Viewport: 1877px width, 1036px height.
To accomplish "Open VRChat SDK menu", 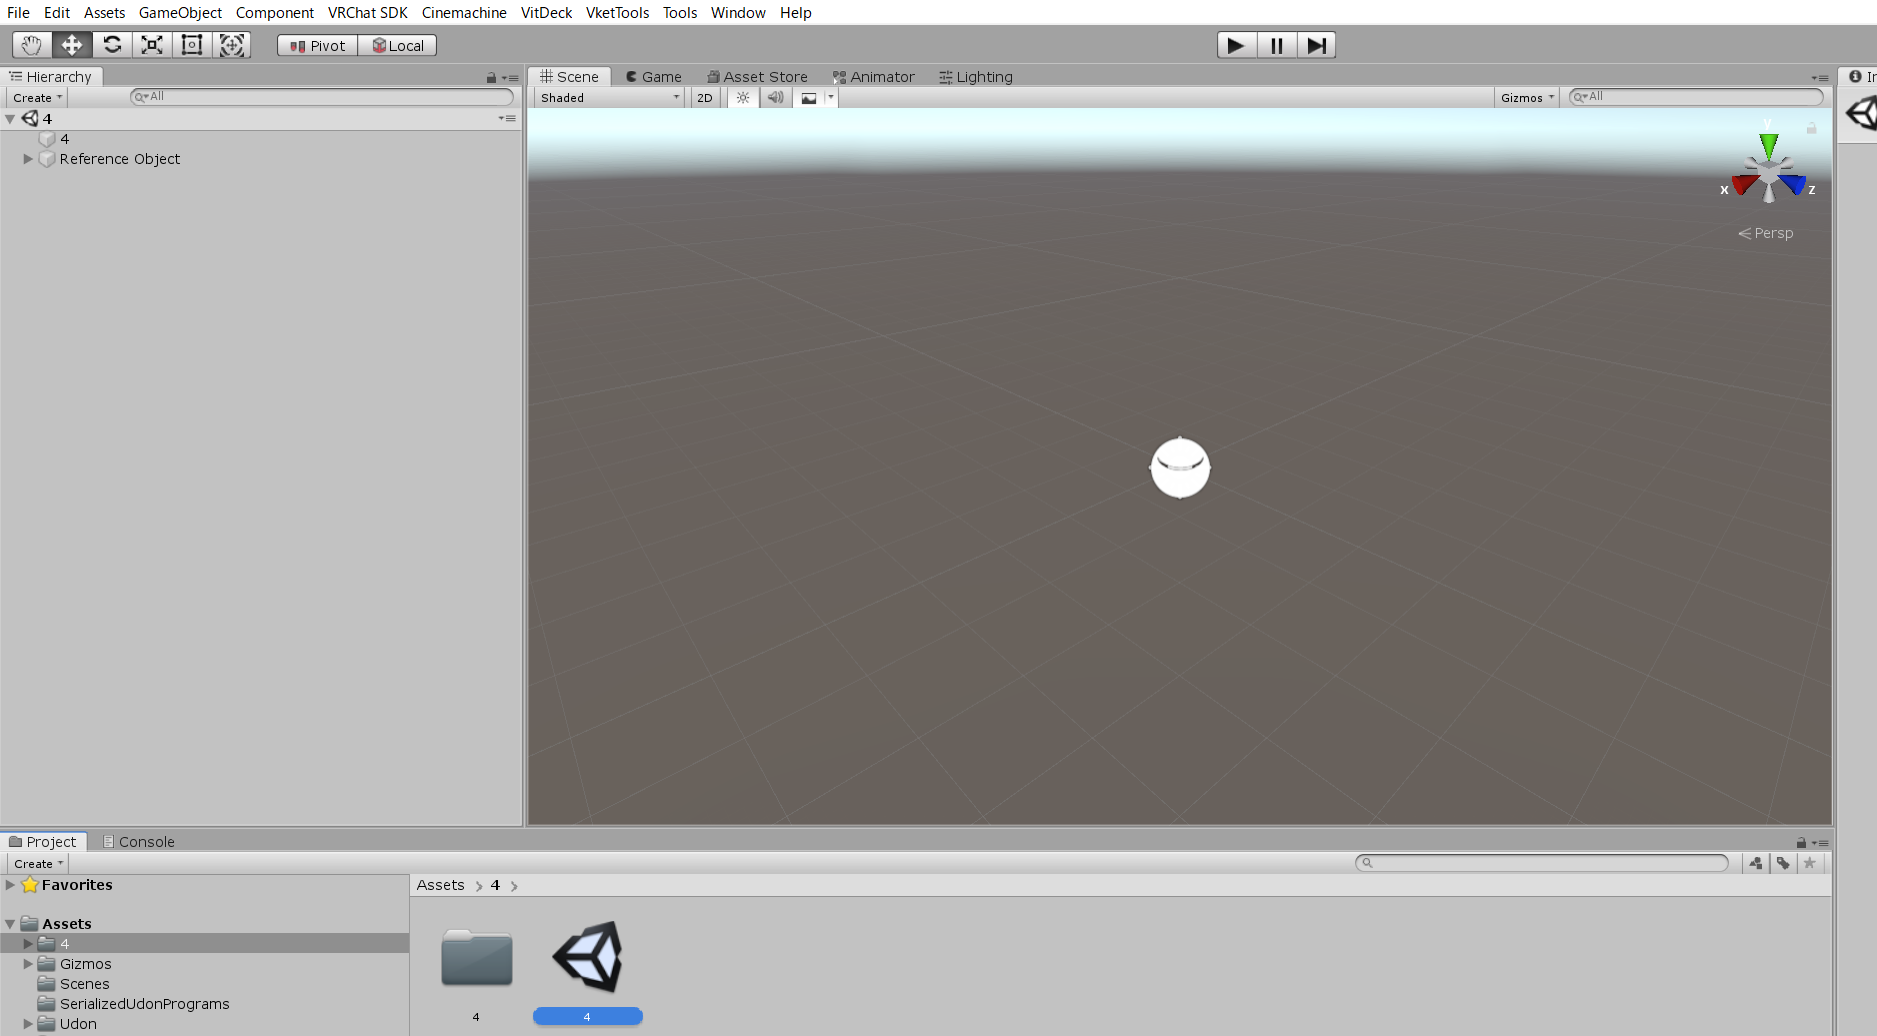I will [368, 13].
